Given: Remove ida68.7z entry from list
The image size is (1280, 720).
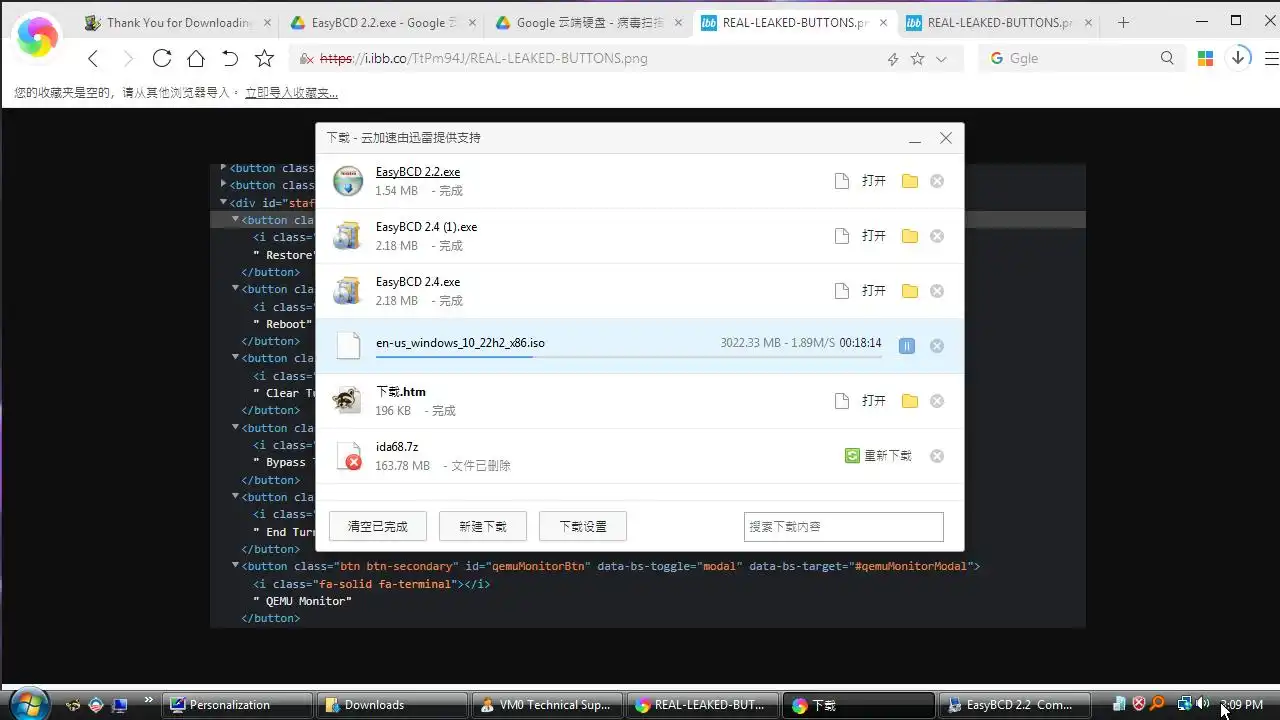Looking at the screenshot, I should 937,456.
